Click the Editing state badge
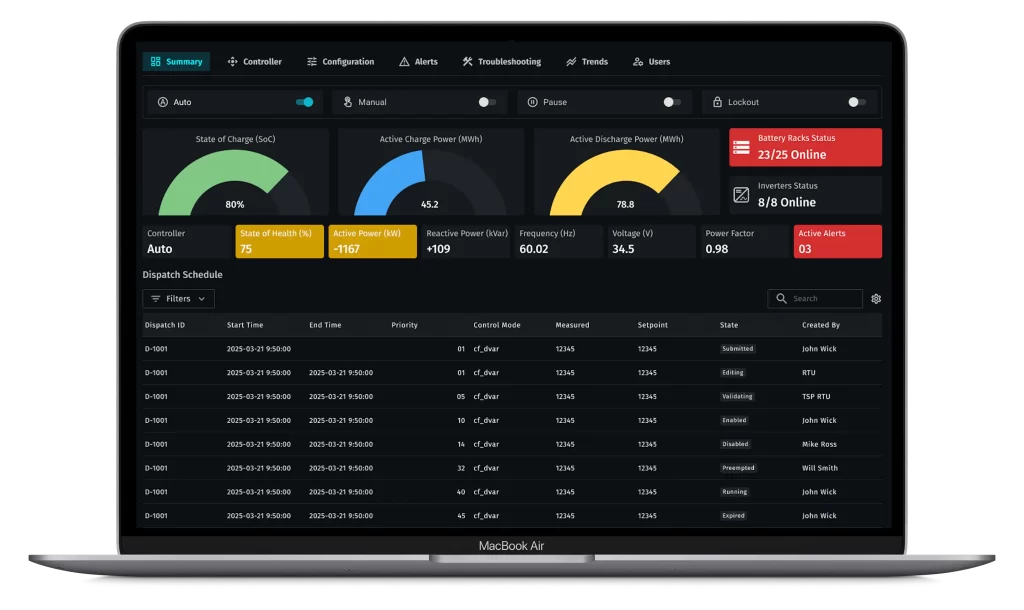This screenshot has width=1024, height=610. [733, 372]
